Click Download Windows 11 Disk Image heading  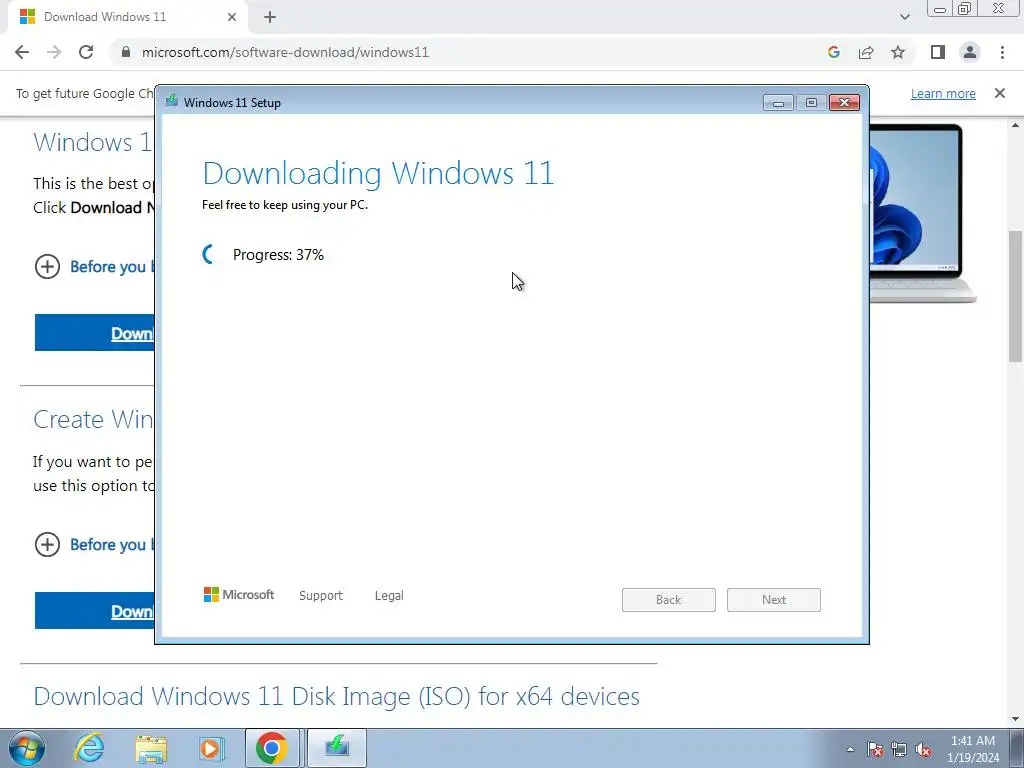point(336,697)
